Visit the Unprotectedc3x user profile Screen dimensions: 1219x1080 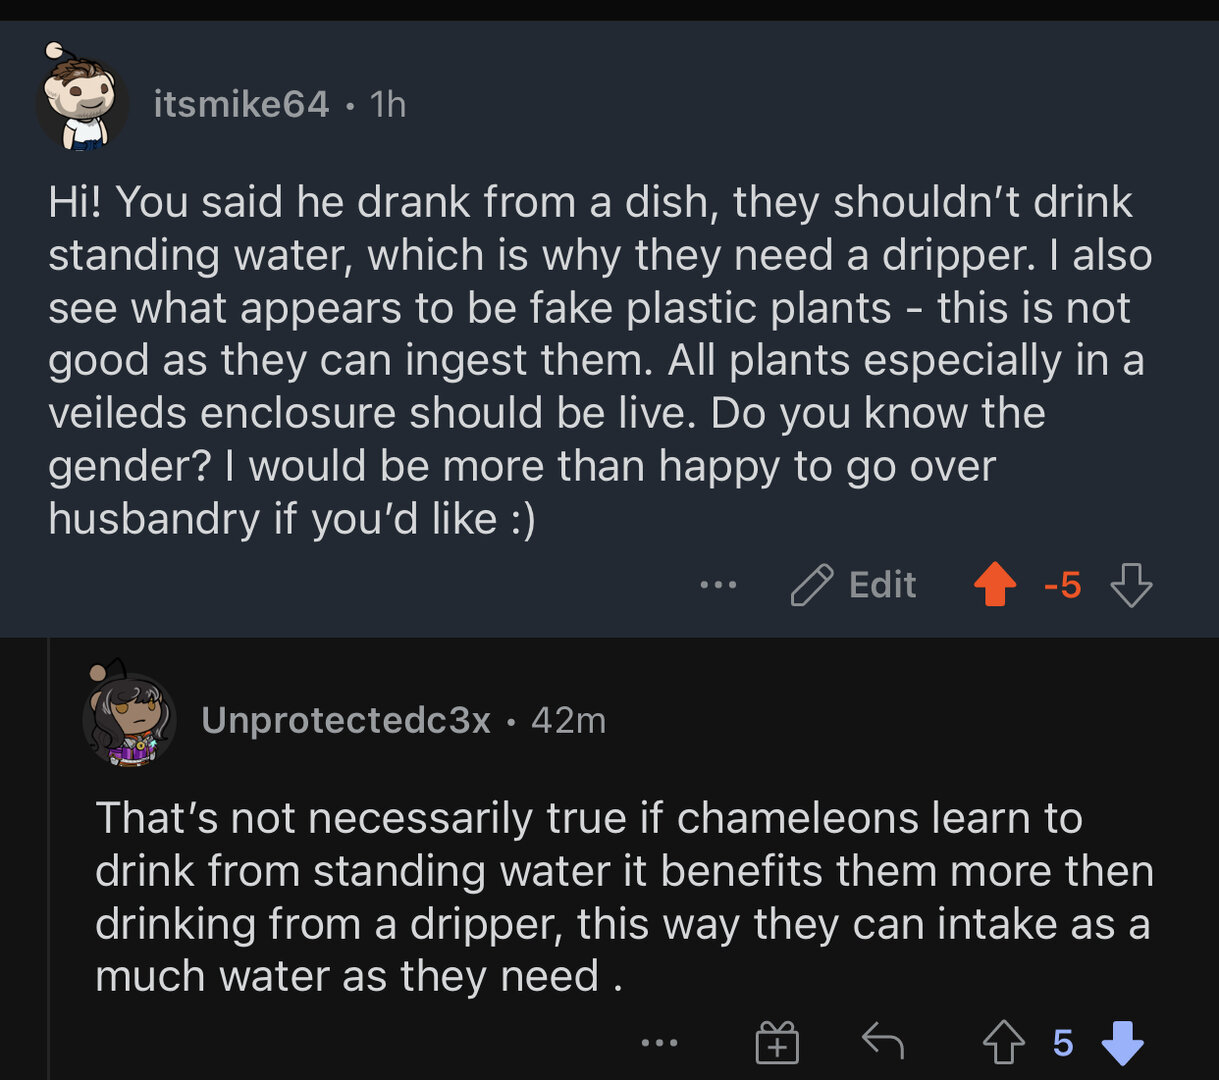click(x=345, y=720)
